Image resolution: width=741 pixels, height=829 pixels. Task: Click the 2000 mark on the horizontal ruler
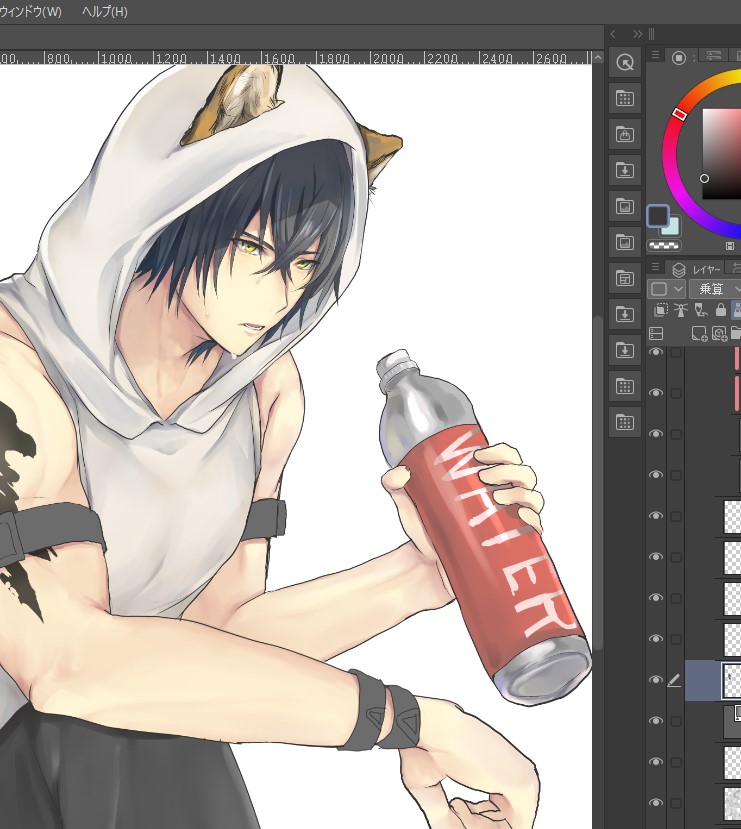point(387,58)
